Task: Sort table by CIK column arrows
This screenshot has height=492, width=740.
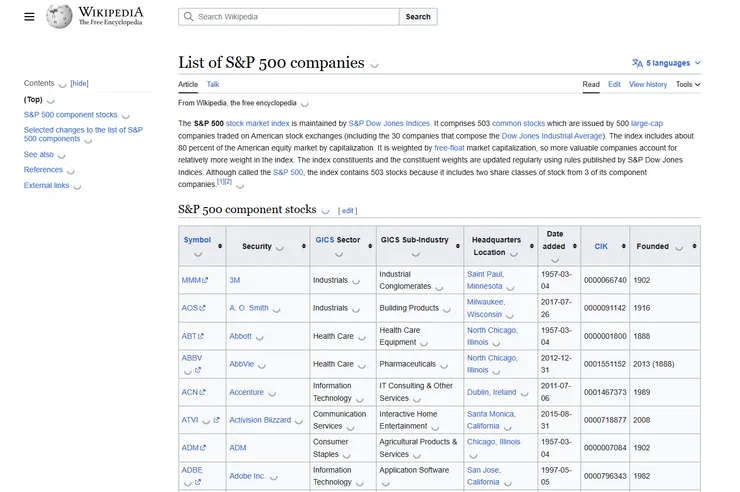Action: click(623, 246)
